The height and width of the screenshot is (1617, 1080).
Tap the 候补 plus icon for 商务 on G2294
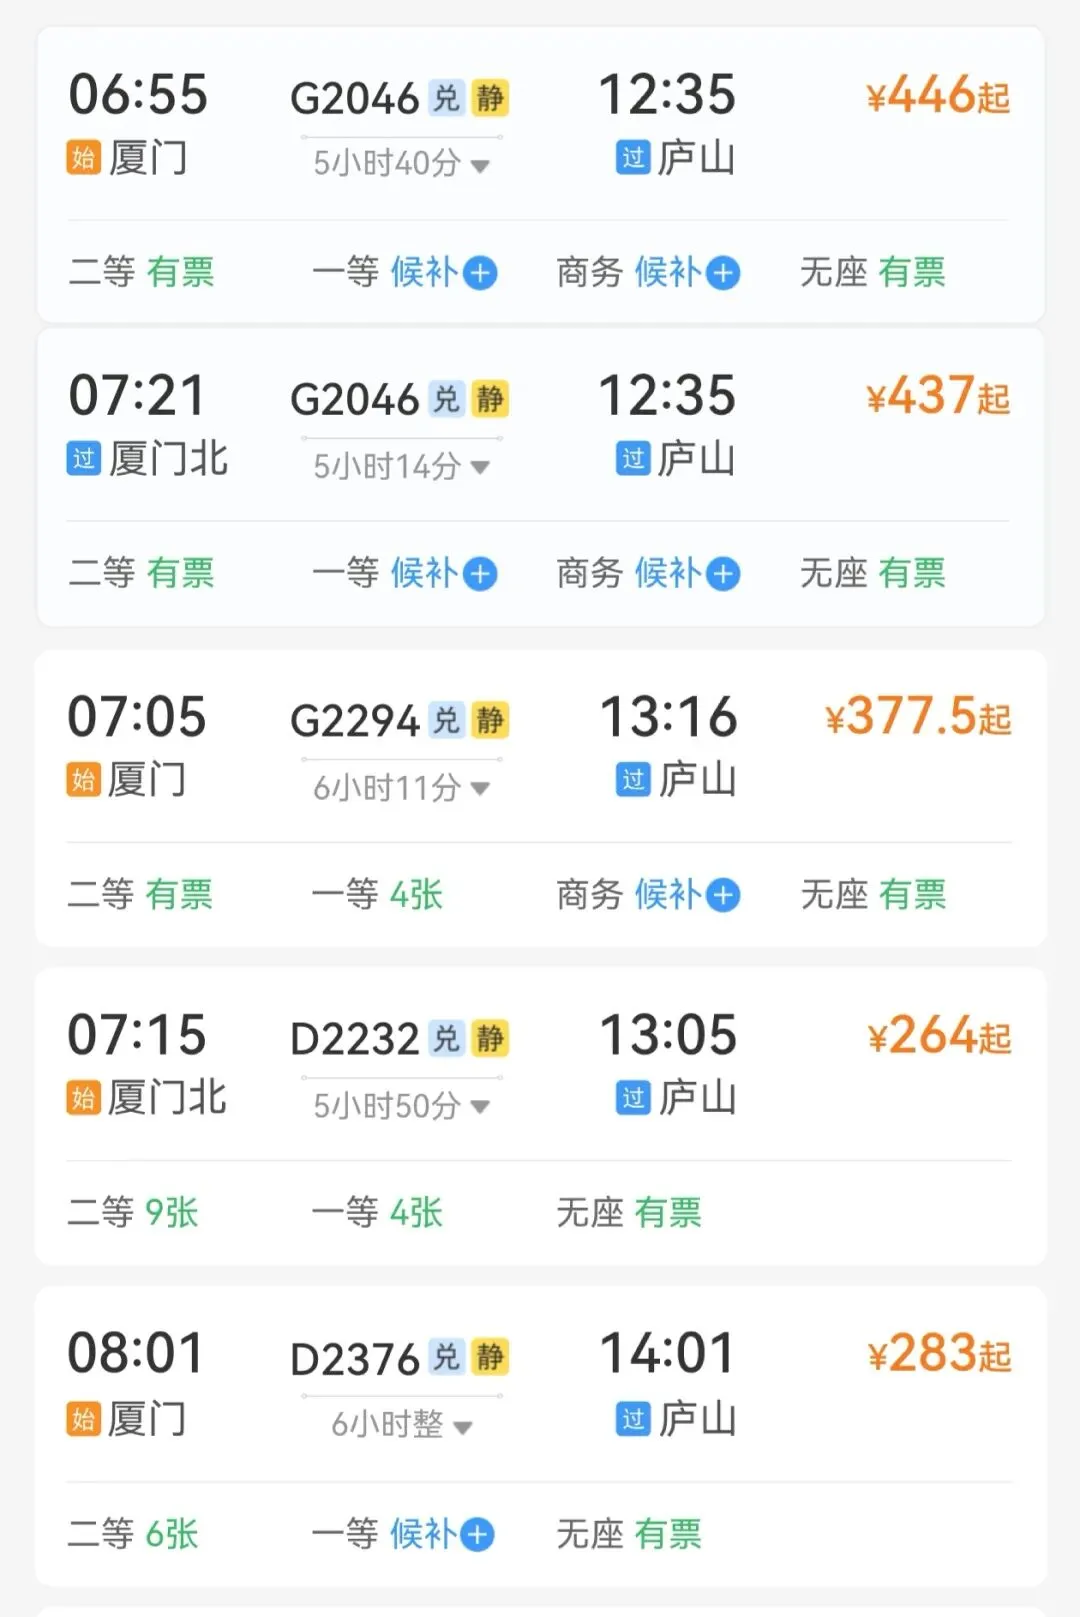[723, 895]
